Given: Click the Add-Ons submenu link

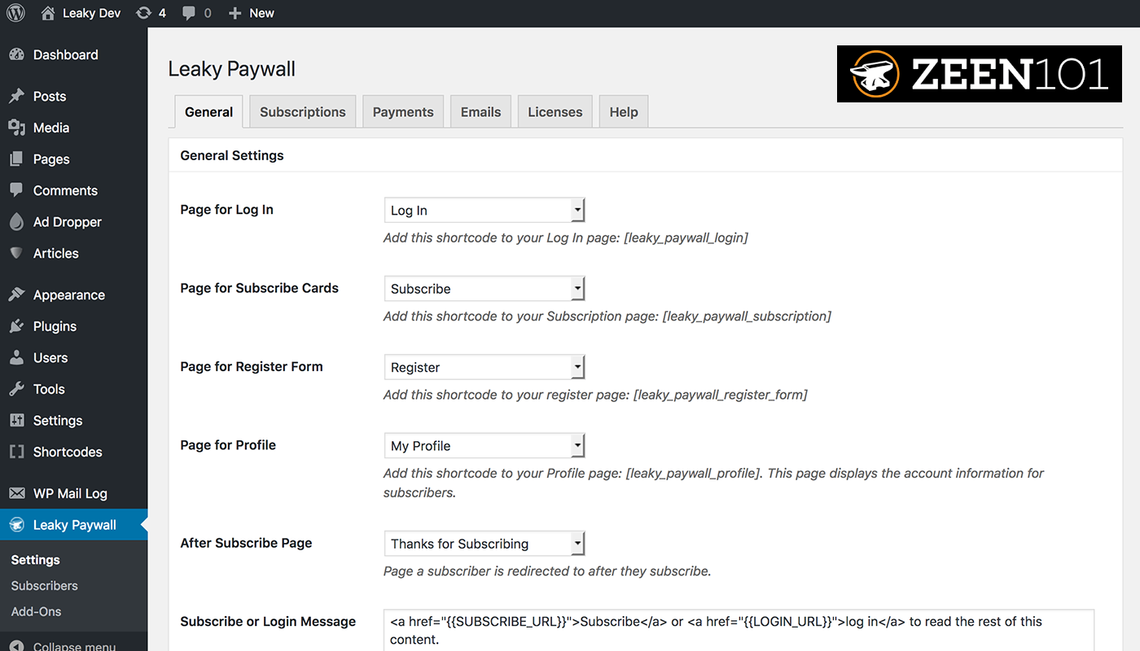Looking at the screenshot, I should pos(36,612).
